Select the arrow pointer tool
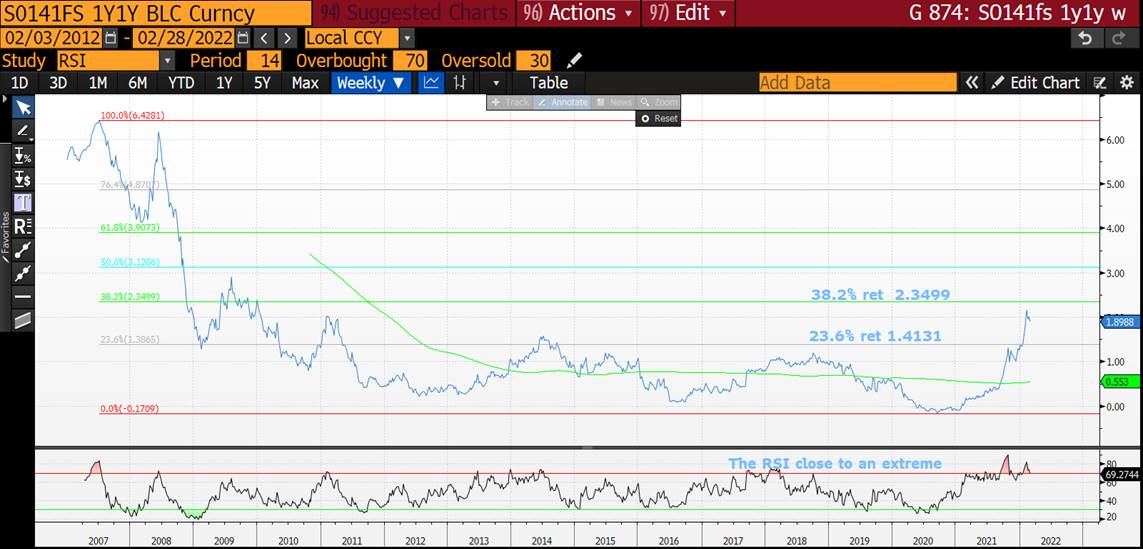 [x=23, y=109]
